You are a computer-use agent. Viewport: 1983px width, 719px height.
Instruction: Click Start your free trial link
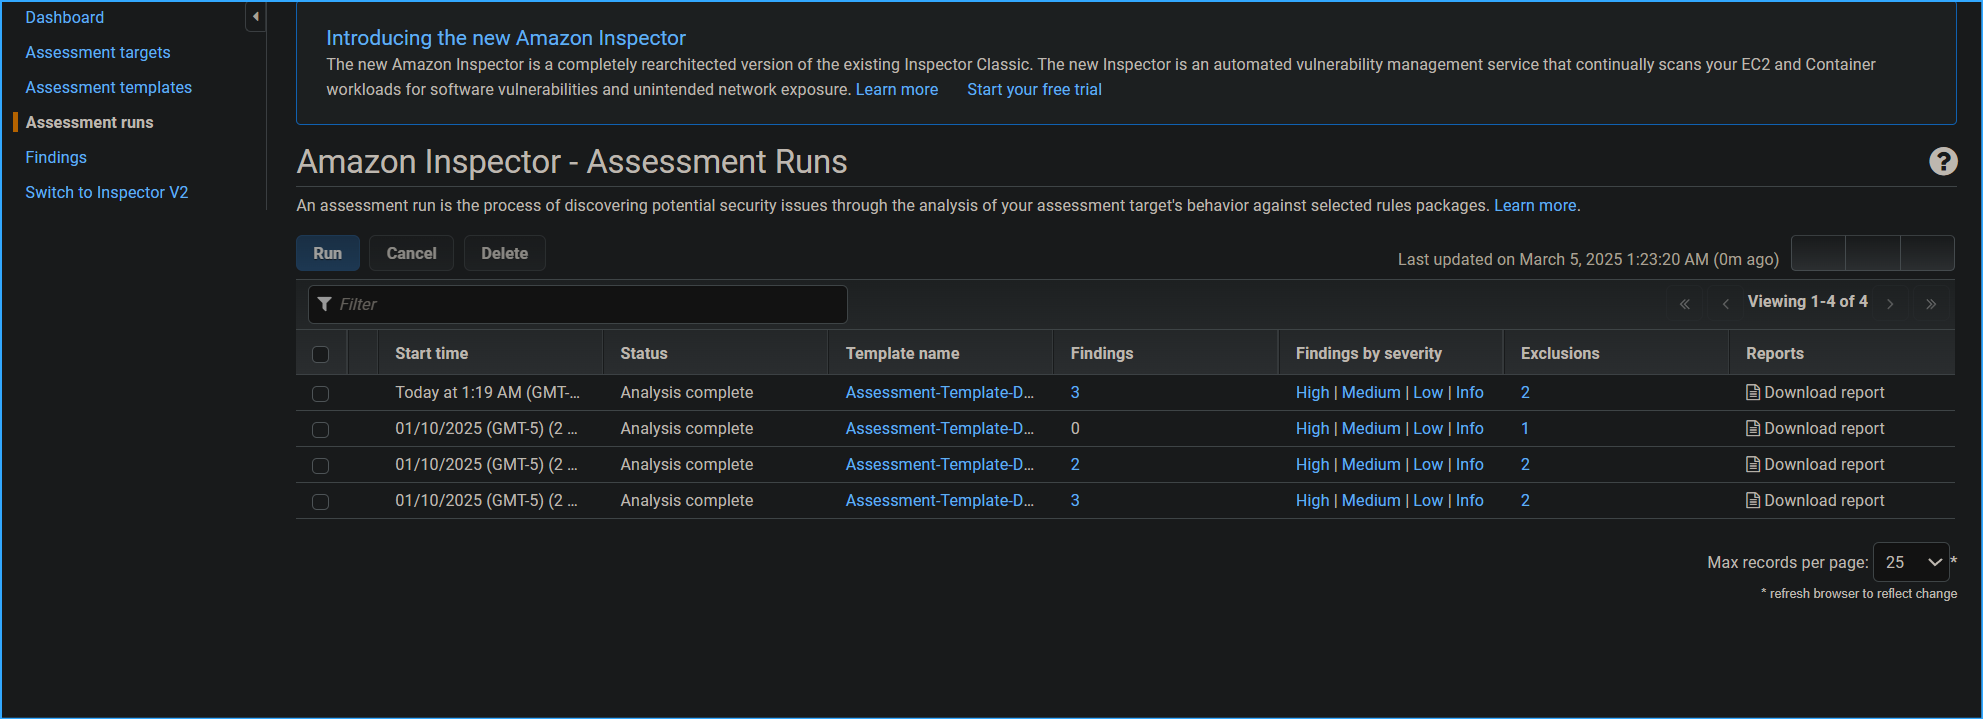click(1034, 89)
